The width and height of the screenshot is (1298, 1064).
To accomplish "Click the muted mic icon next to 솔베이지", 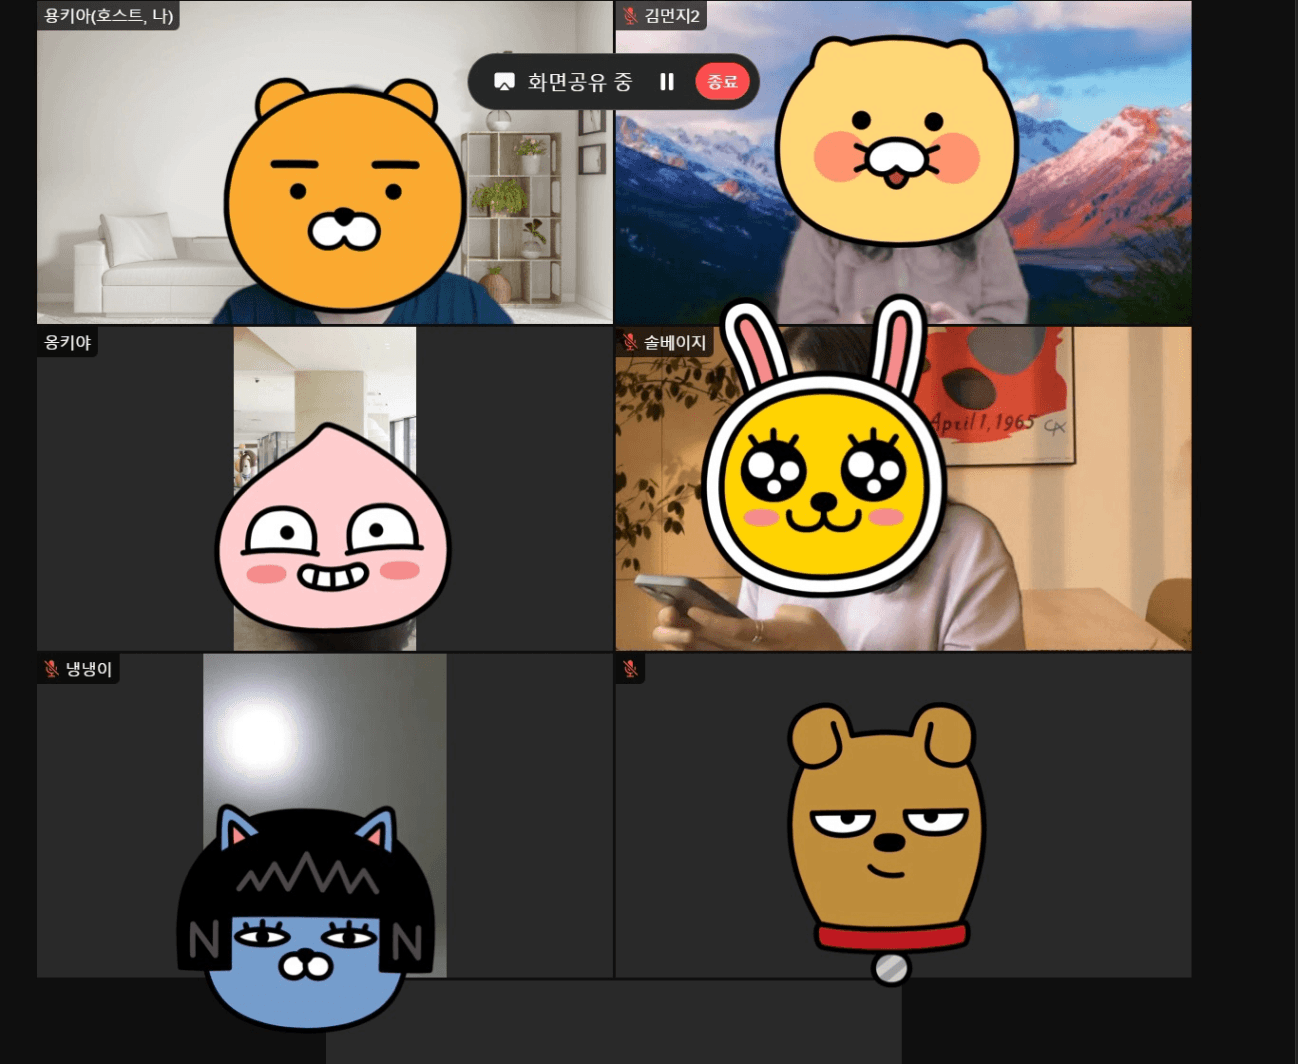I will (630, 342).
